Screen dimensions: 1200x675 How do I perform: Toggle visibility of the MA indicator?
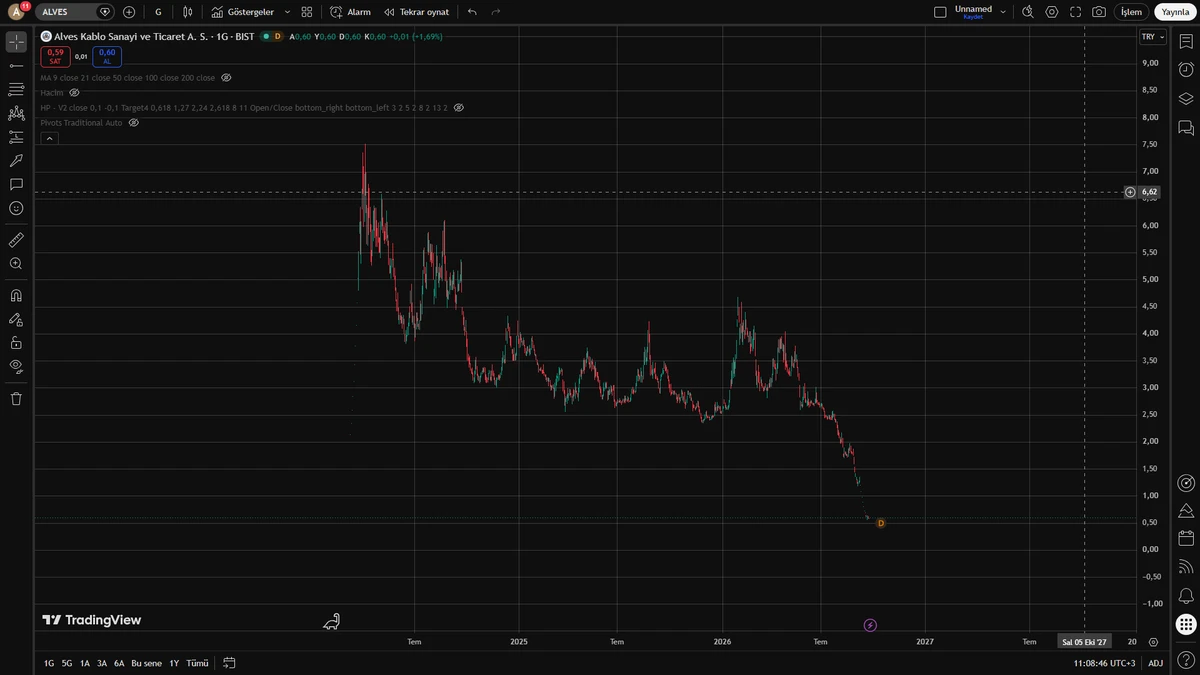click(x=226, y=77)
